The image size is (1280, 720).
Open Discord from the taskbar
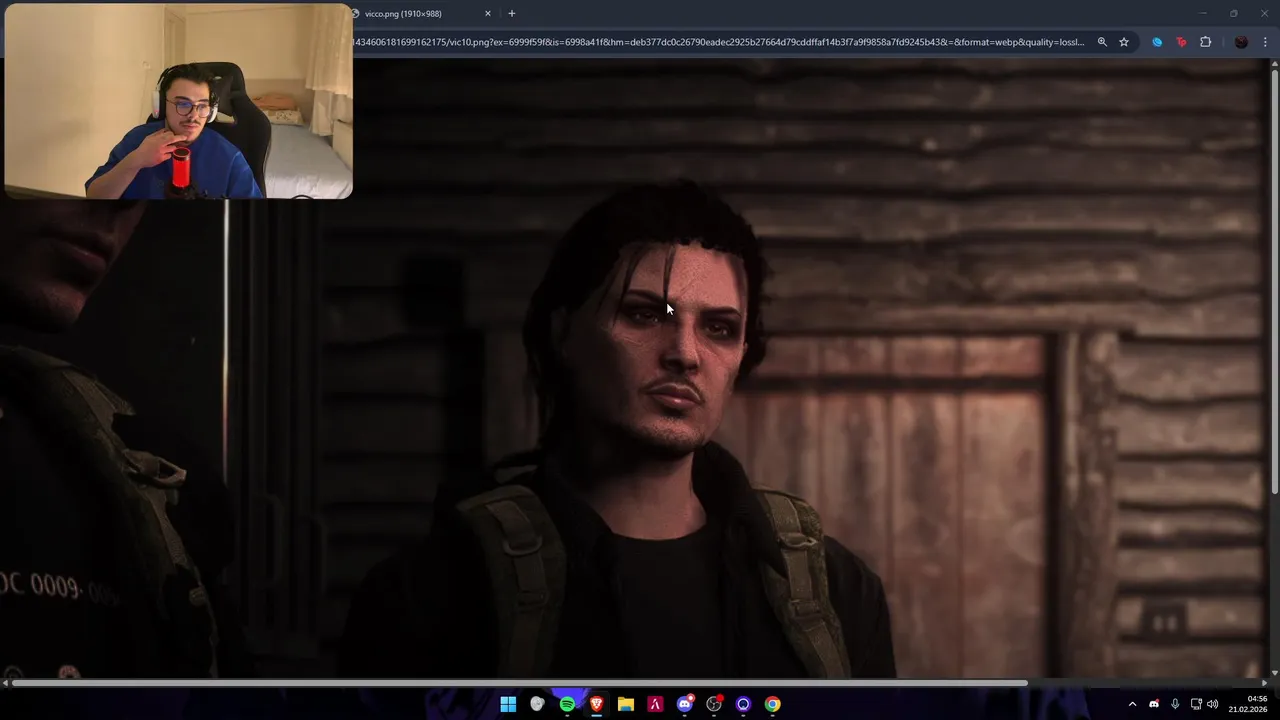(685, 704)
